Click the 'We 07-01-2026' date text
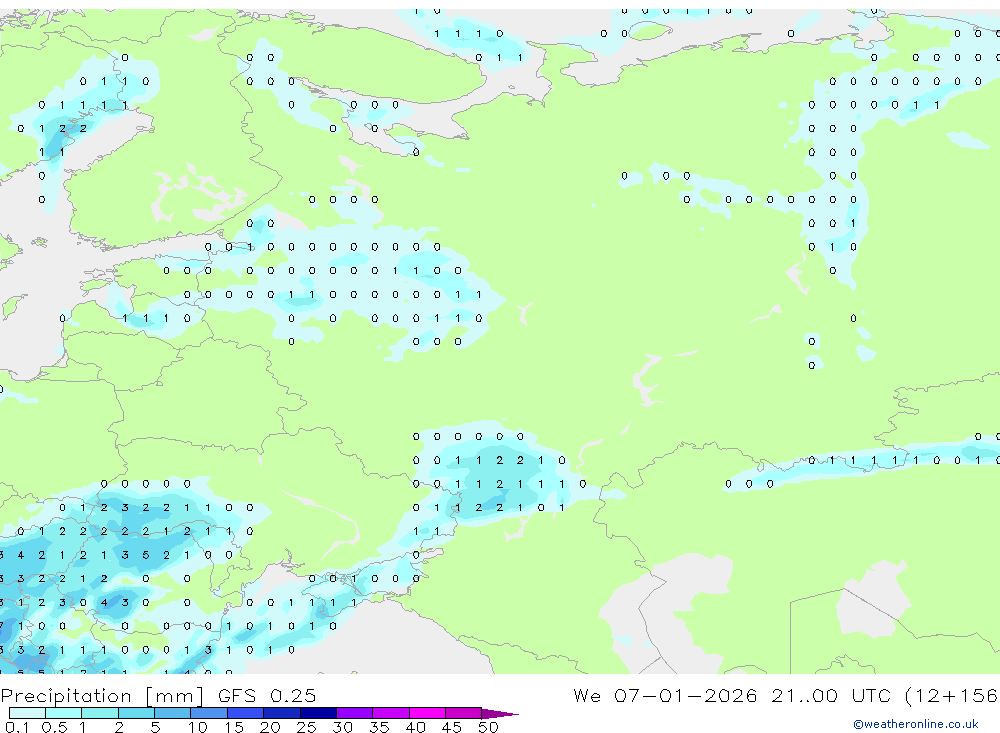 (665, 695)
